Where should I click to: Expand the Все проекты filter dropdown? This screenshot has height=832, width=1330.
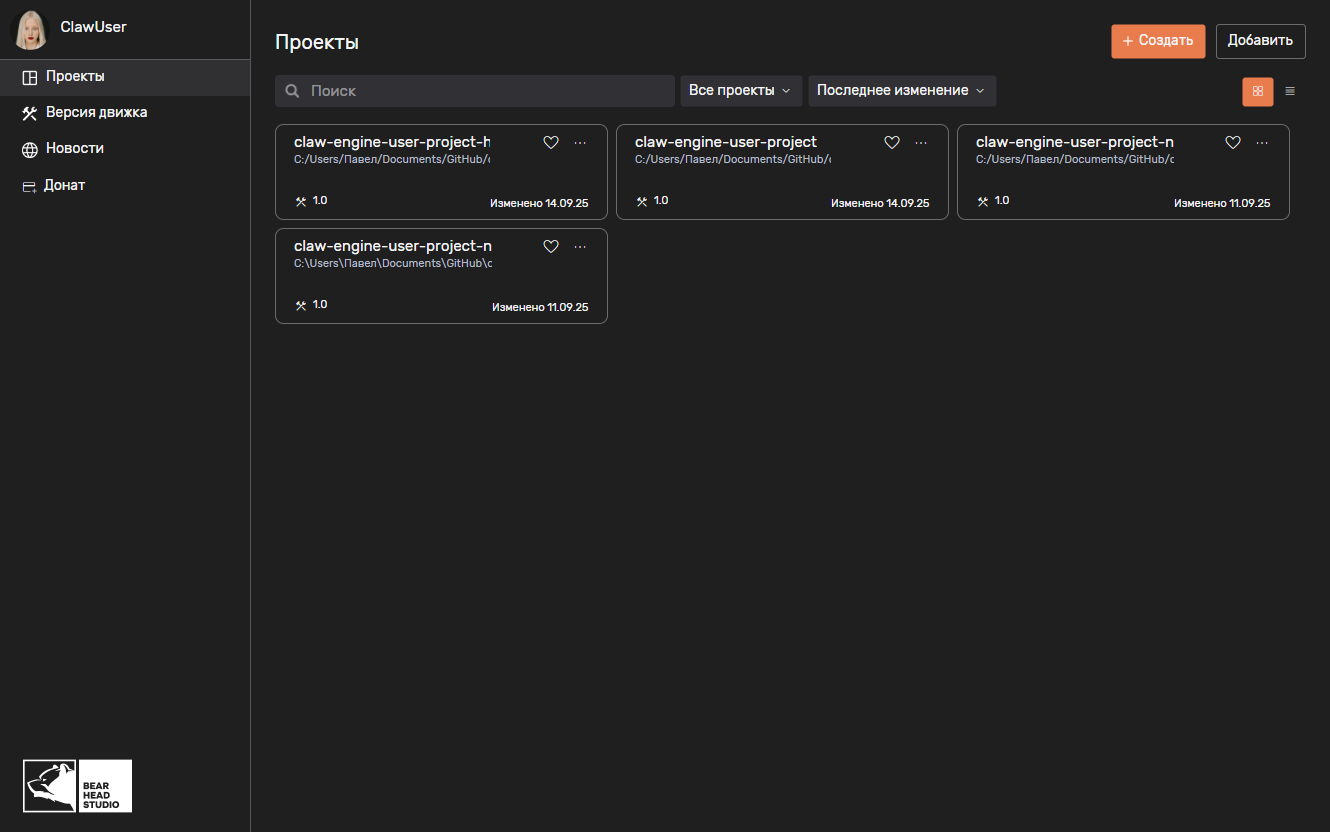pos(741,91)
